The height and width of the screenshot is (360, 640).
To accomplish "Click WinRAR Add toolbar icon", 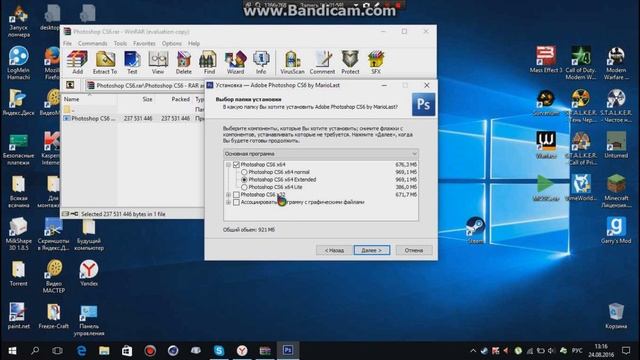I will click(77, 62).
